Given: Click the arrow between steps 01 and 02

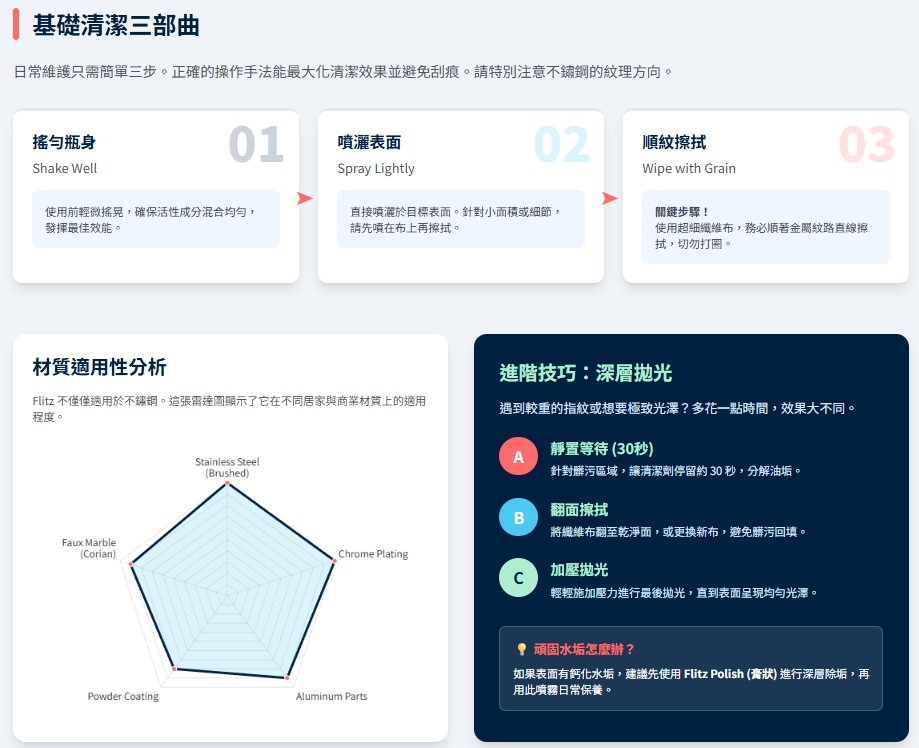Looking at the screenshot, I should coord(306,198).
